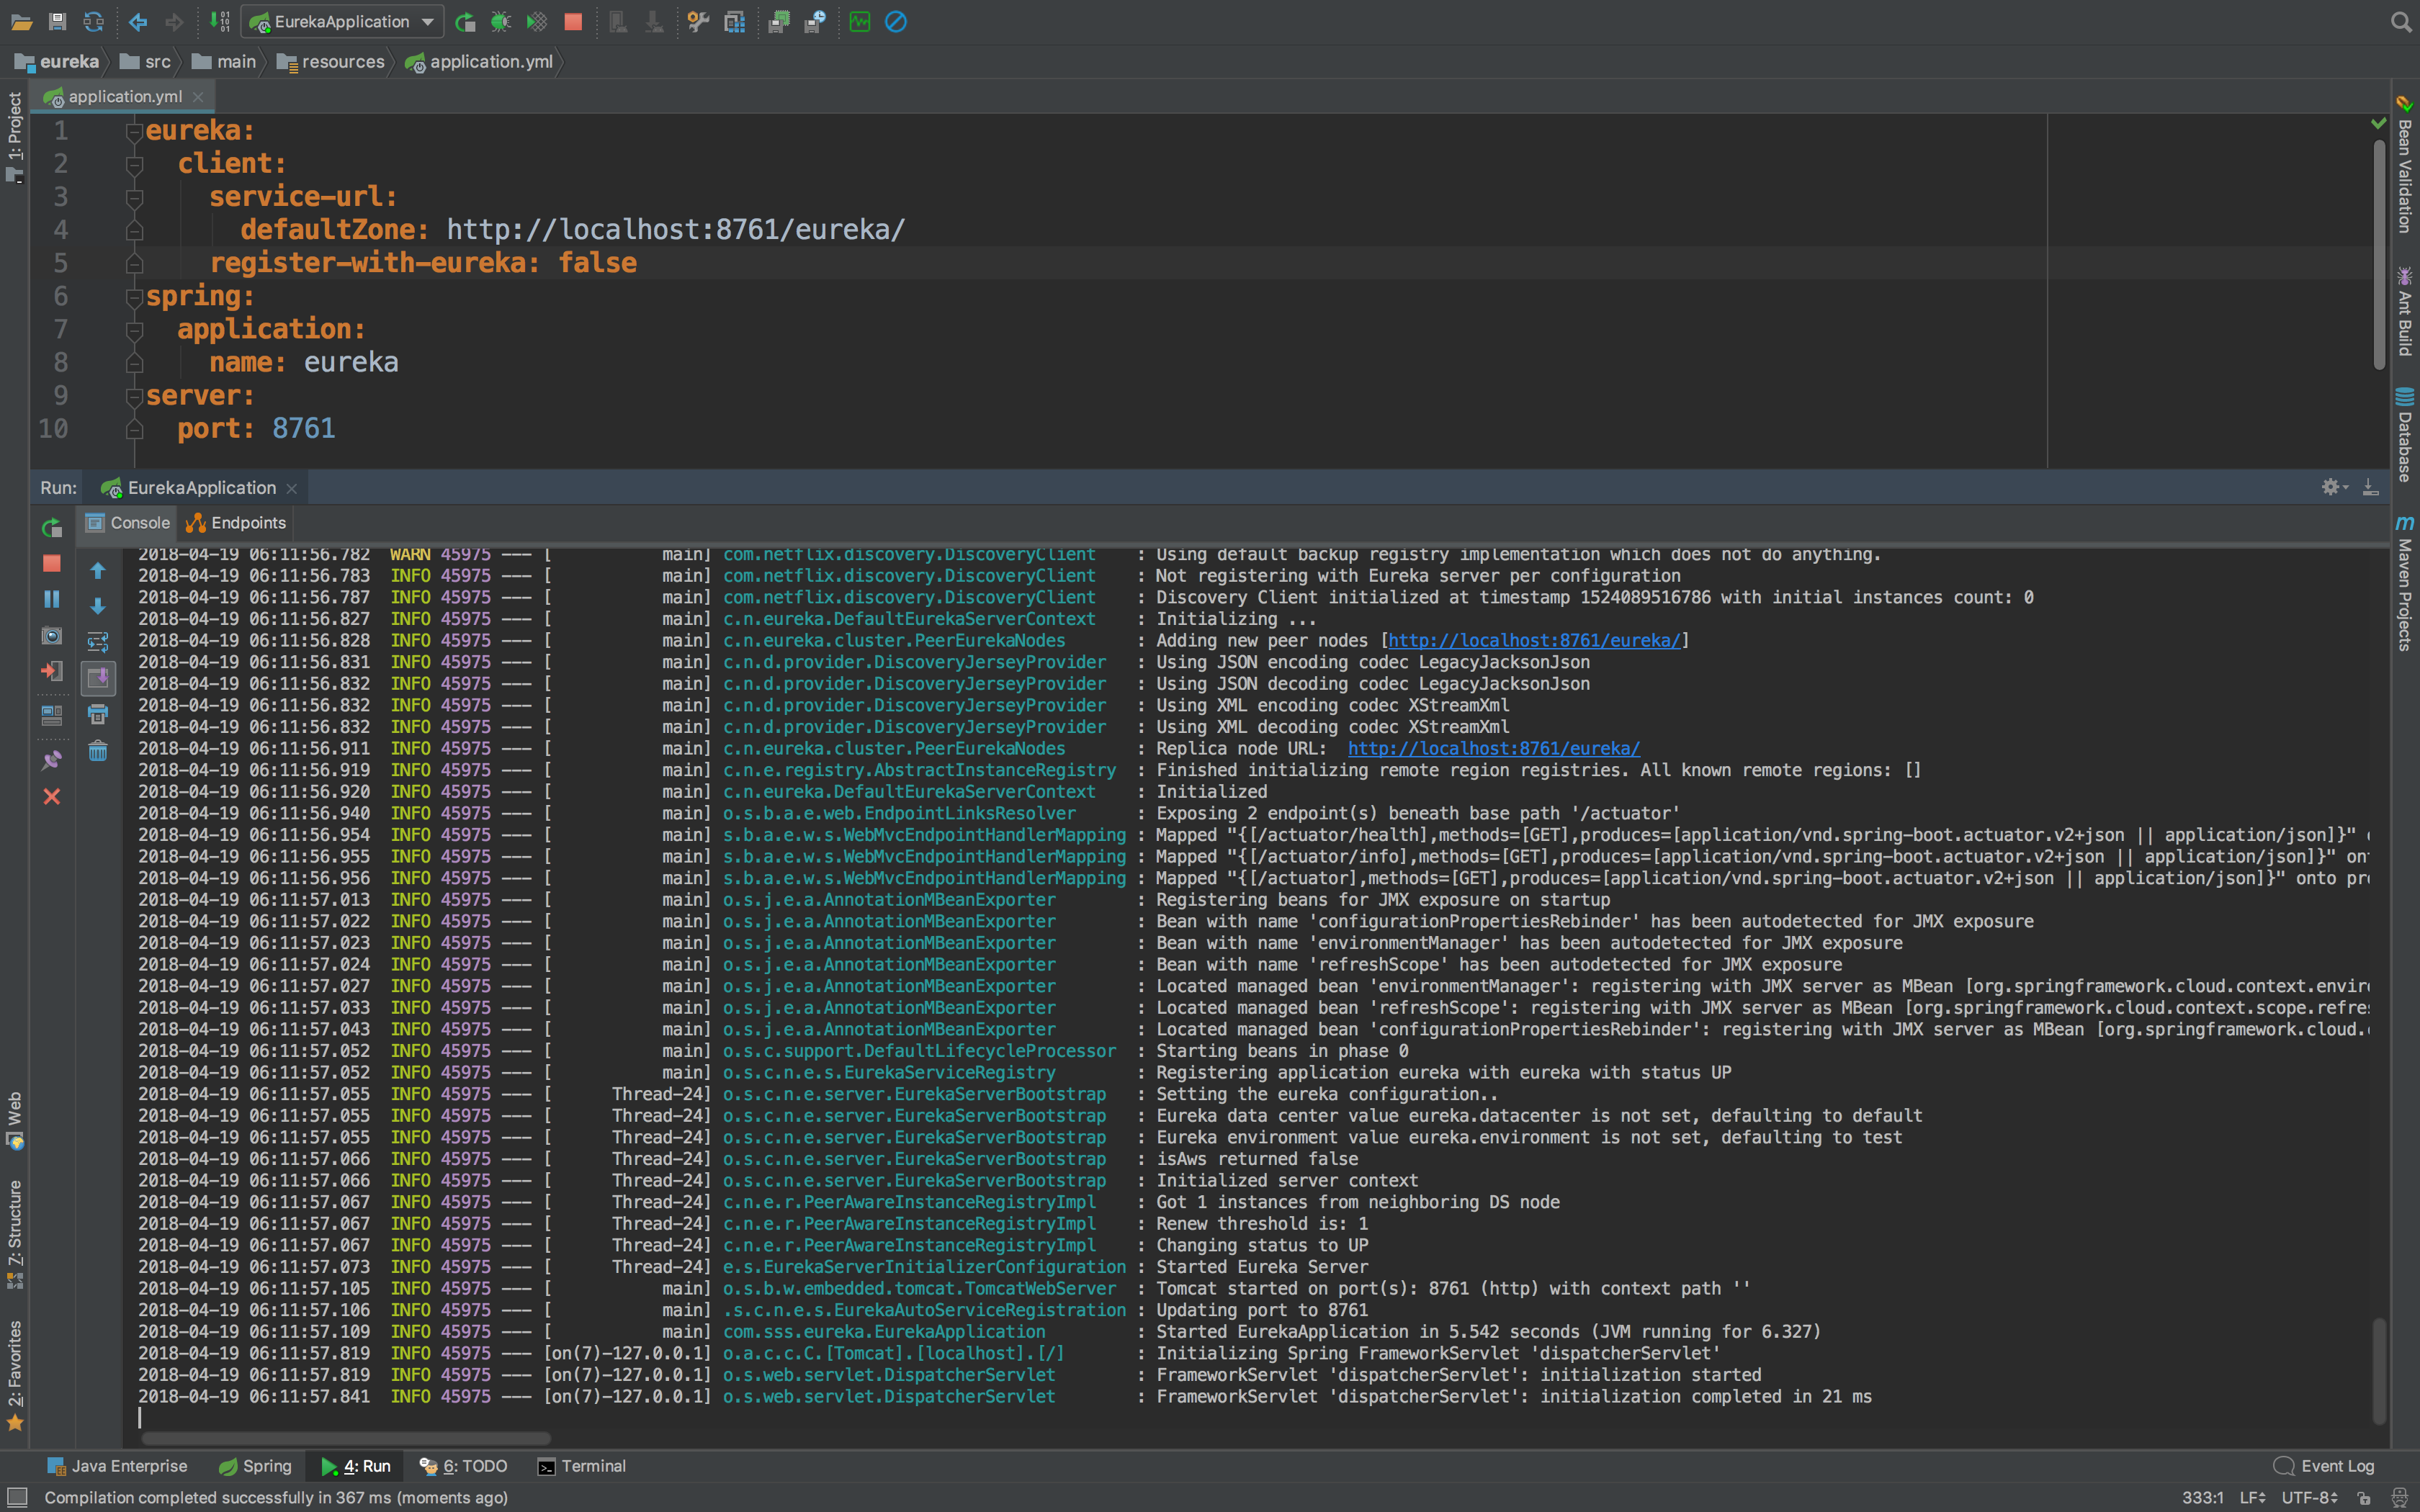Open the Replica node URL link
This screenshot has width=2420, height=1512.
[x=1493, y=749]
